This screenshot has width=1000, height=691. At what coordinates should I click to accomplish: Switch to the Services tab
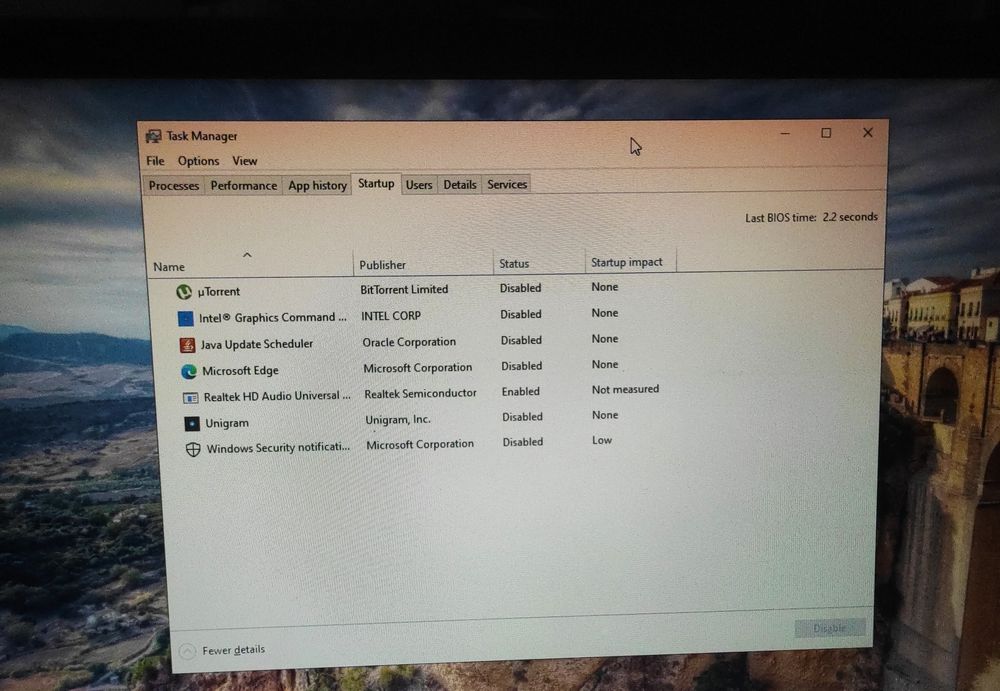[x=507, y=184]
